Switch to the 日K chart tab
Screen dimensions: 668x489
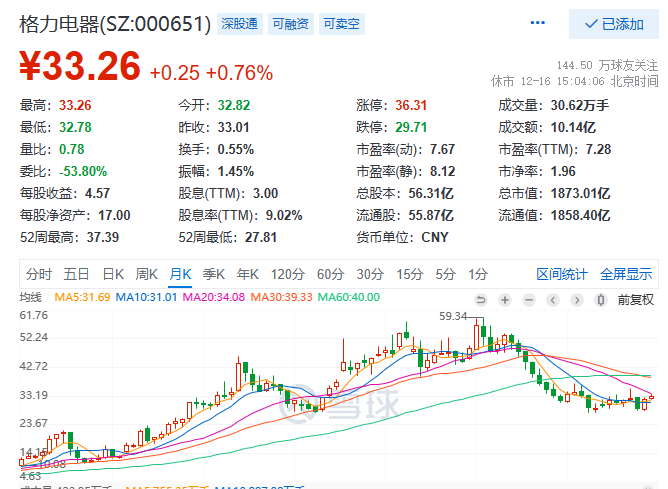point(113,274)
